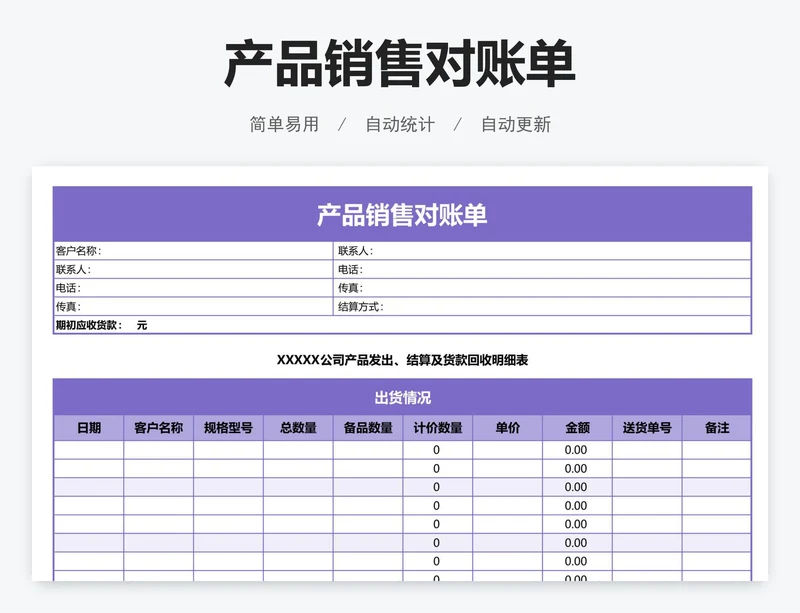The image size is (800, 613).
Task: Click the 简单易用 tagline text
Action: pyautogui.click(x=284, y=125)
